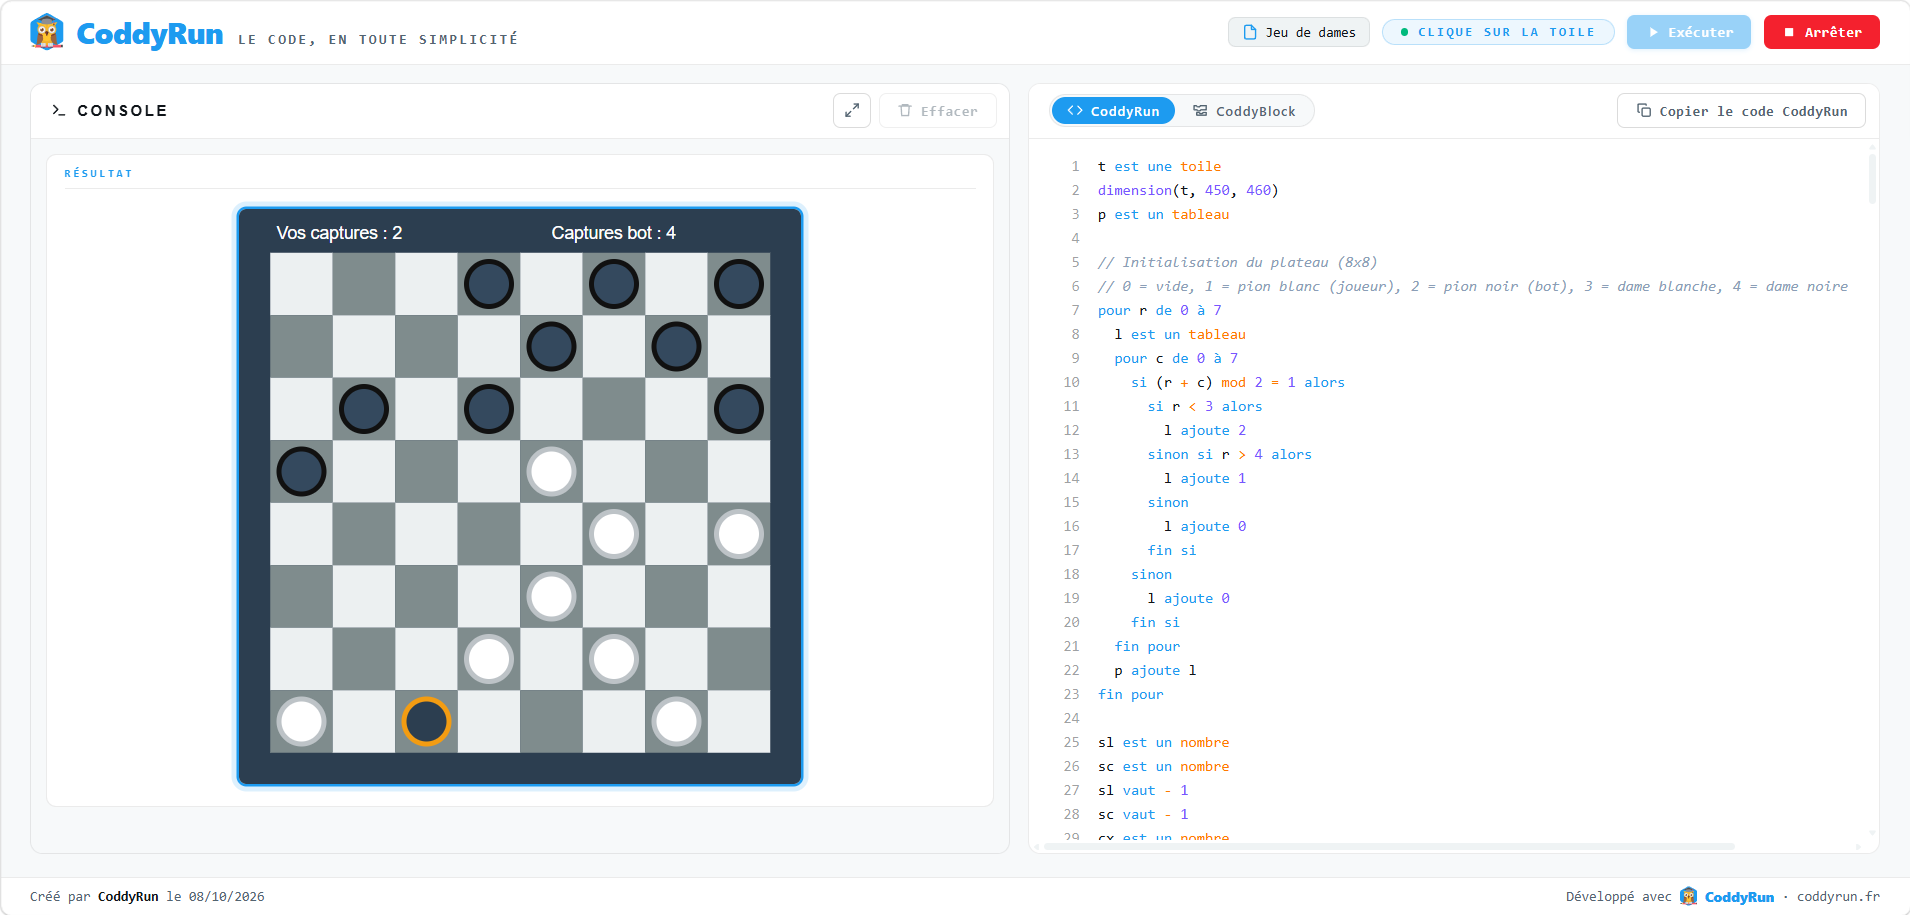The image size is (1910, 915).
Task: Click the horizontal scrollbar under the code
Action: coord(1388,847)
